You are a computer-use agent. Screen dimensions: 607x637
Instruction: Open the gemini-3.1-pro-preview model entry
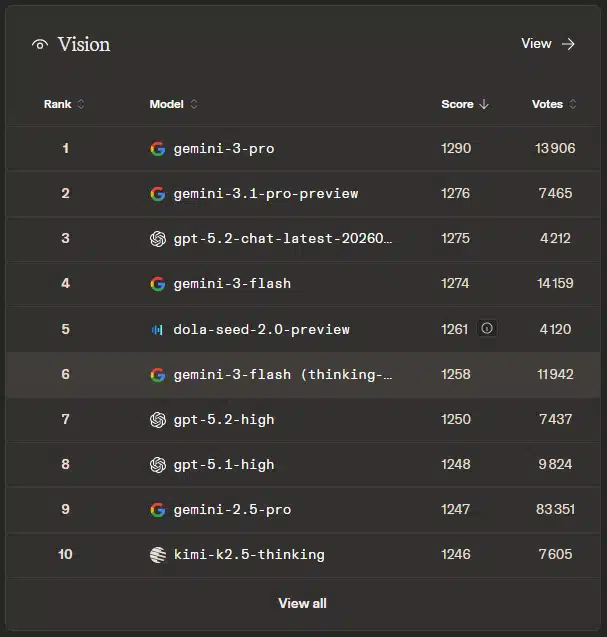tap(265, 193)
